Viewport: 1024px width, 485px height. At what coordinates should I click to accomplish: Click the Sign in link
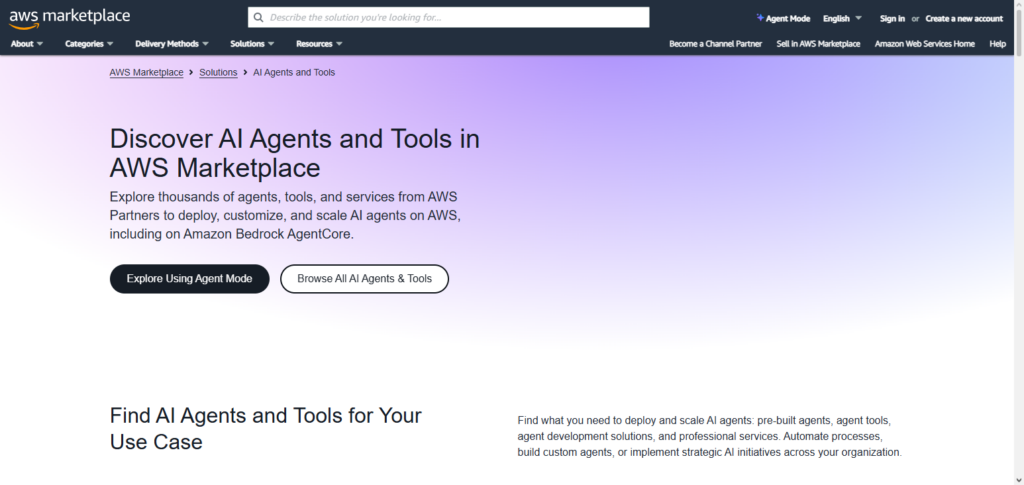[892, 18]
